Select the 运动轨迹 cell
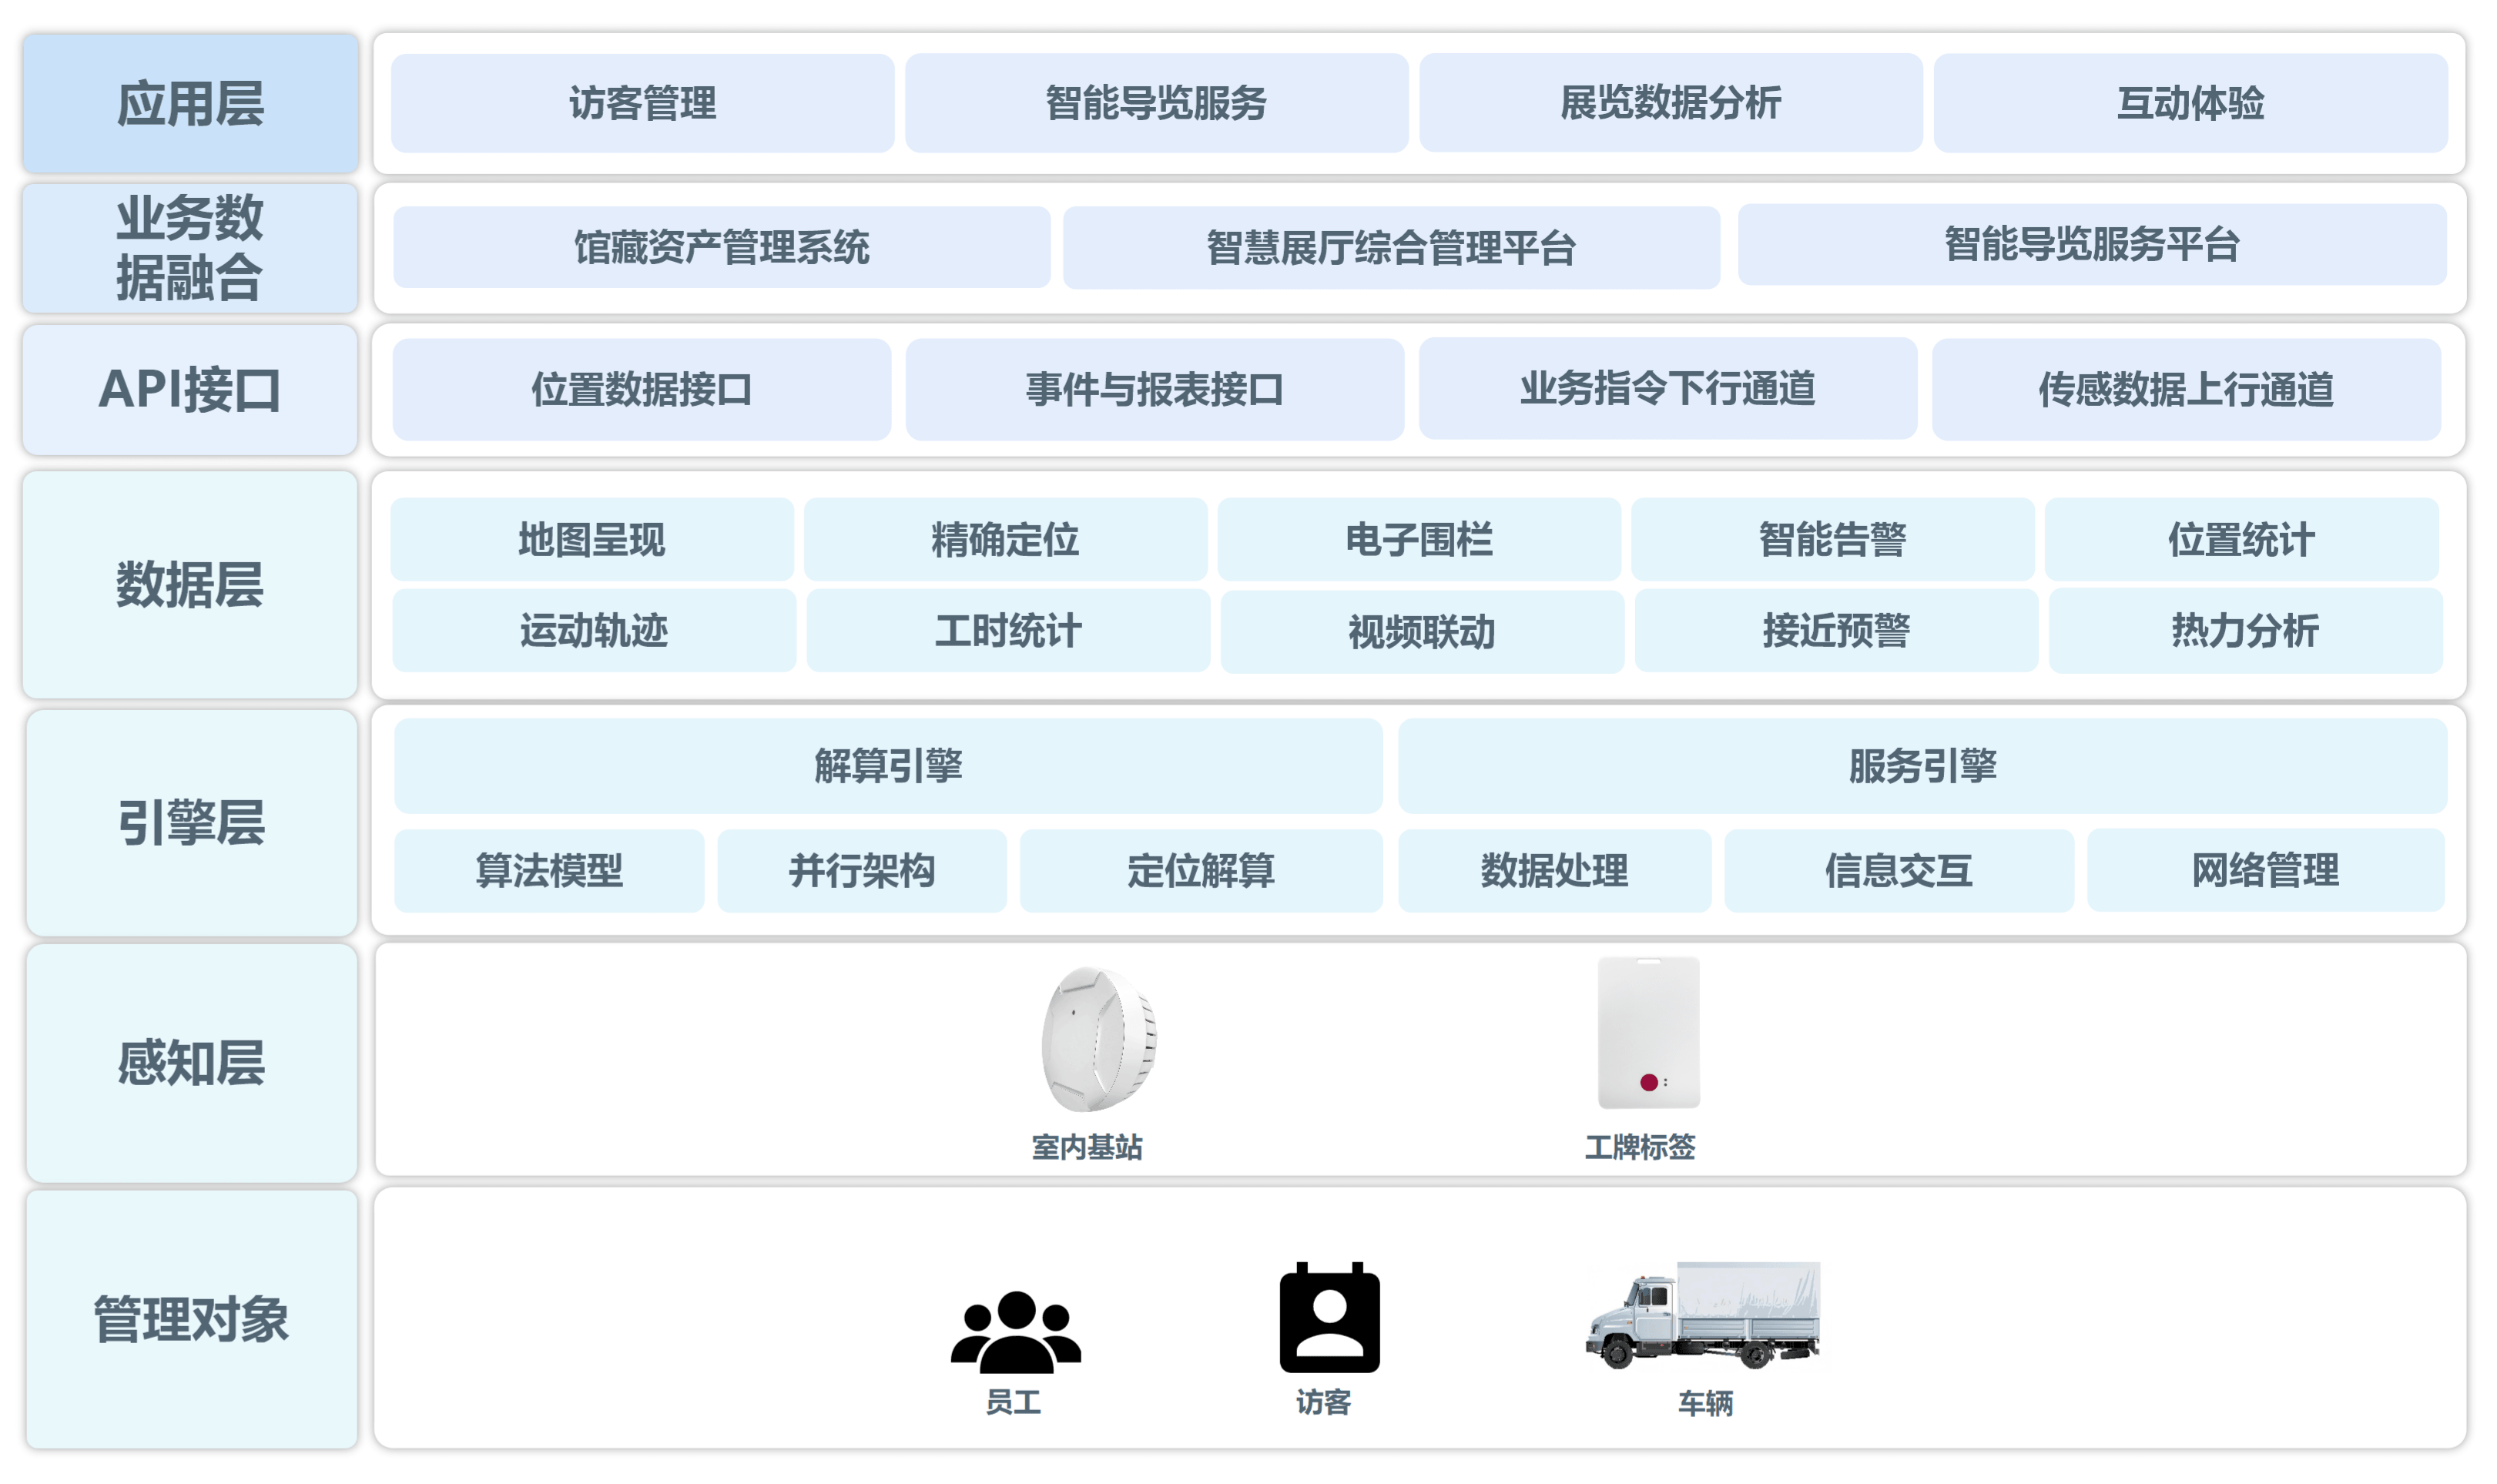This screenshot has height=1484, width=2497. pos(594,630)
